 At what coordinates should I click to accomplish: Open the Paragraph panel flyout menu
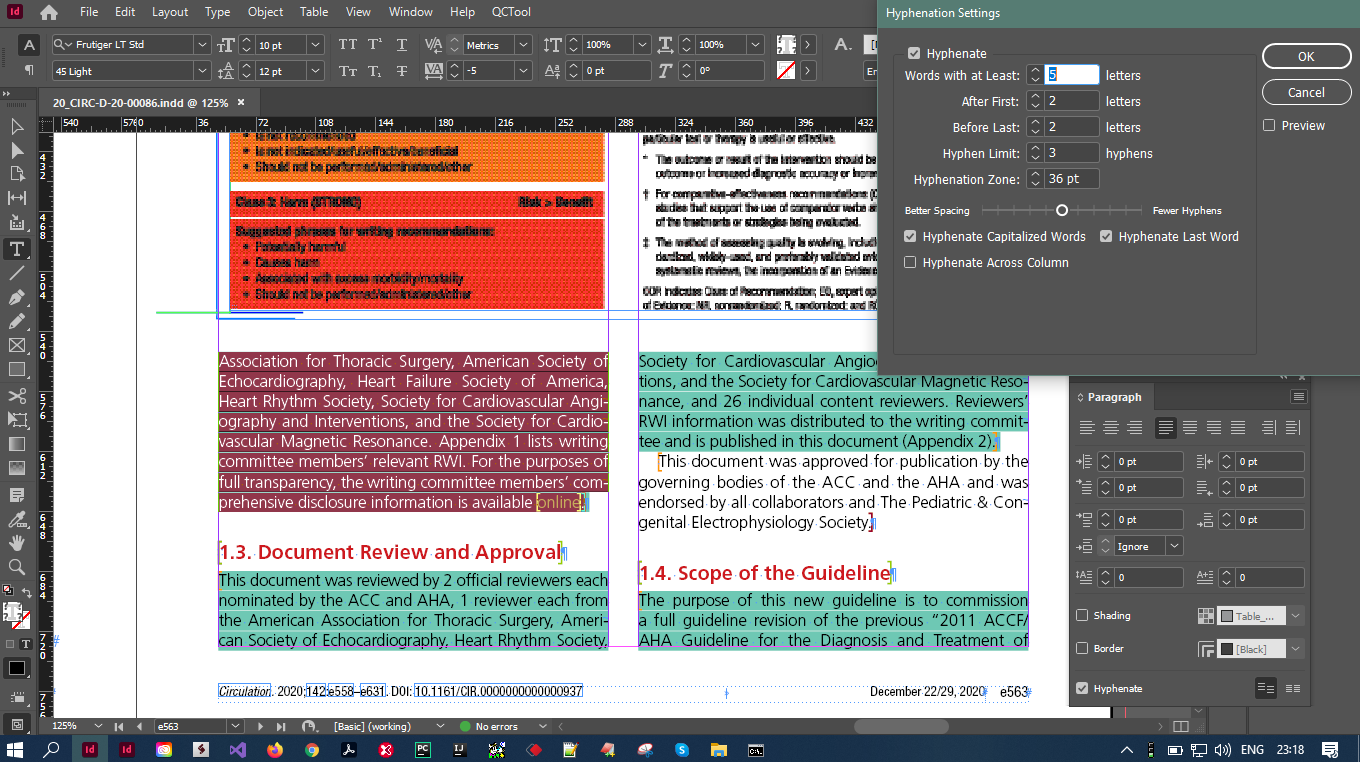tap(1298, 397)
